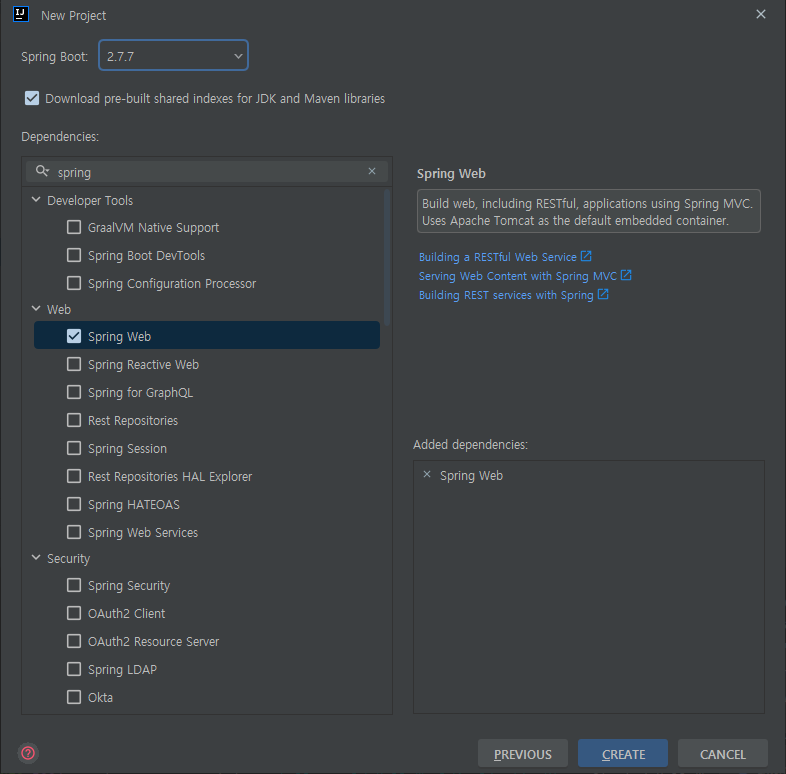Collapse the Web dependency group

(36, 309)
